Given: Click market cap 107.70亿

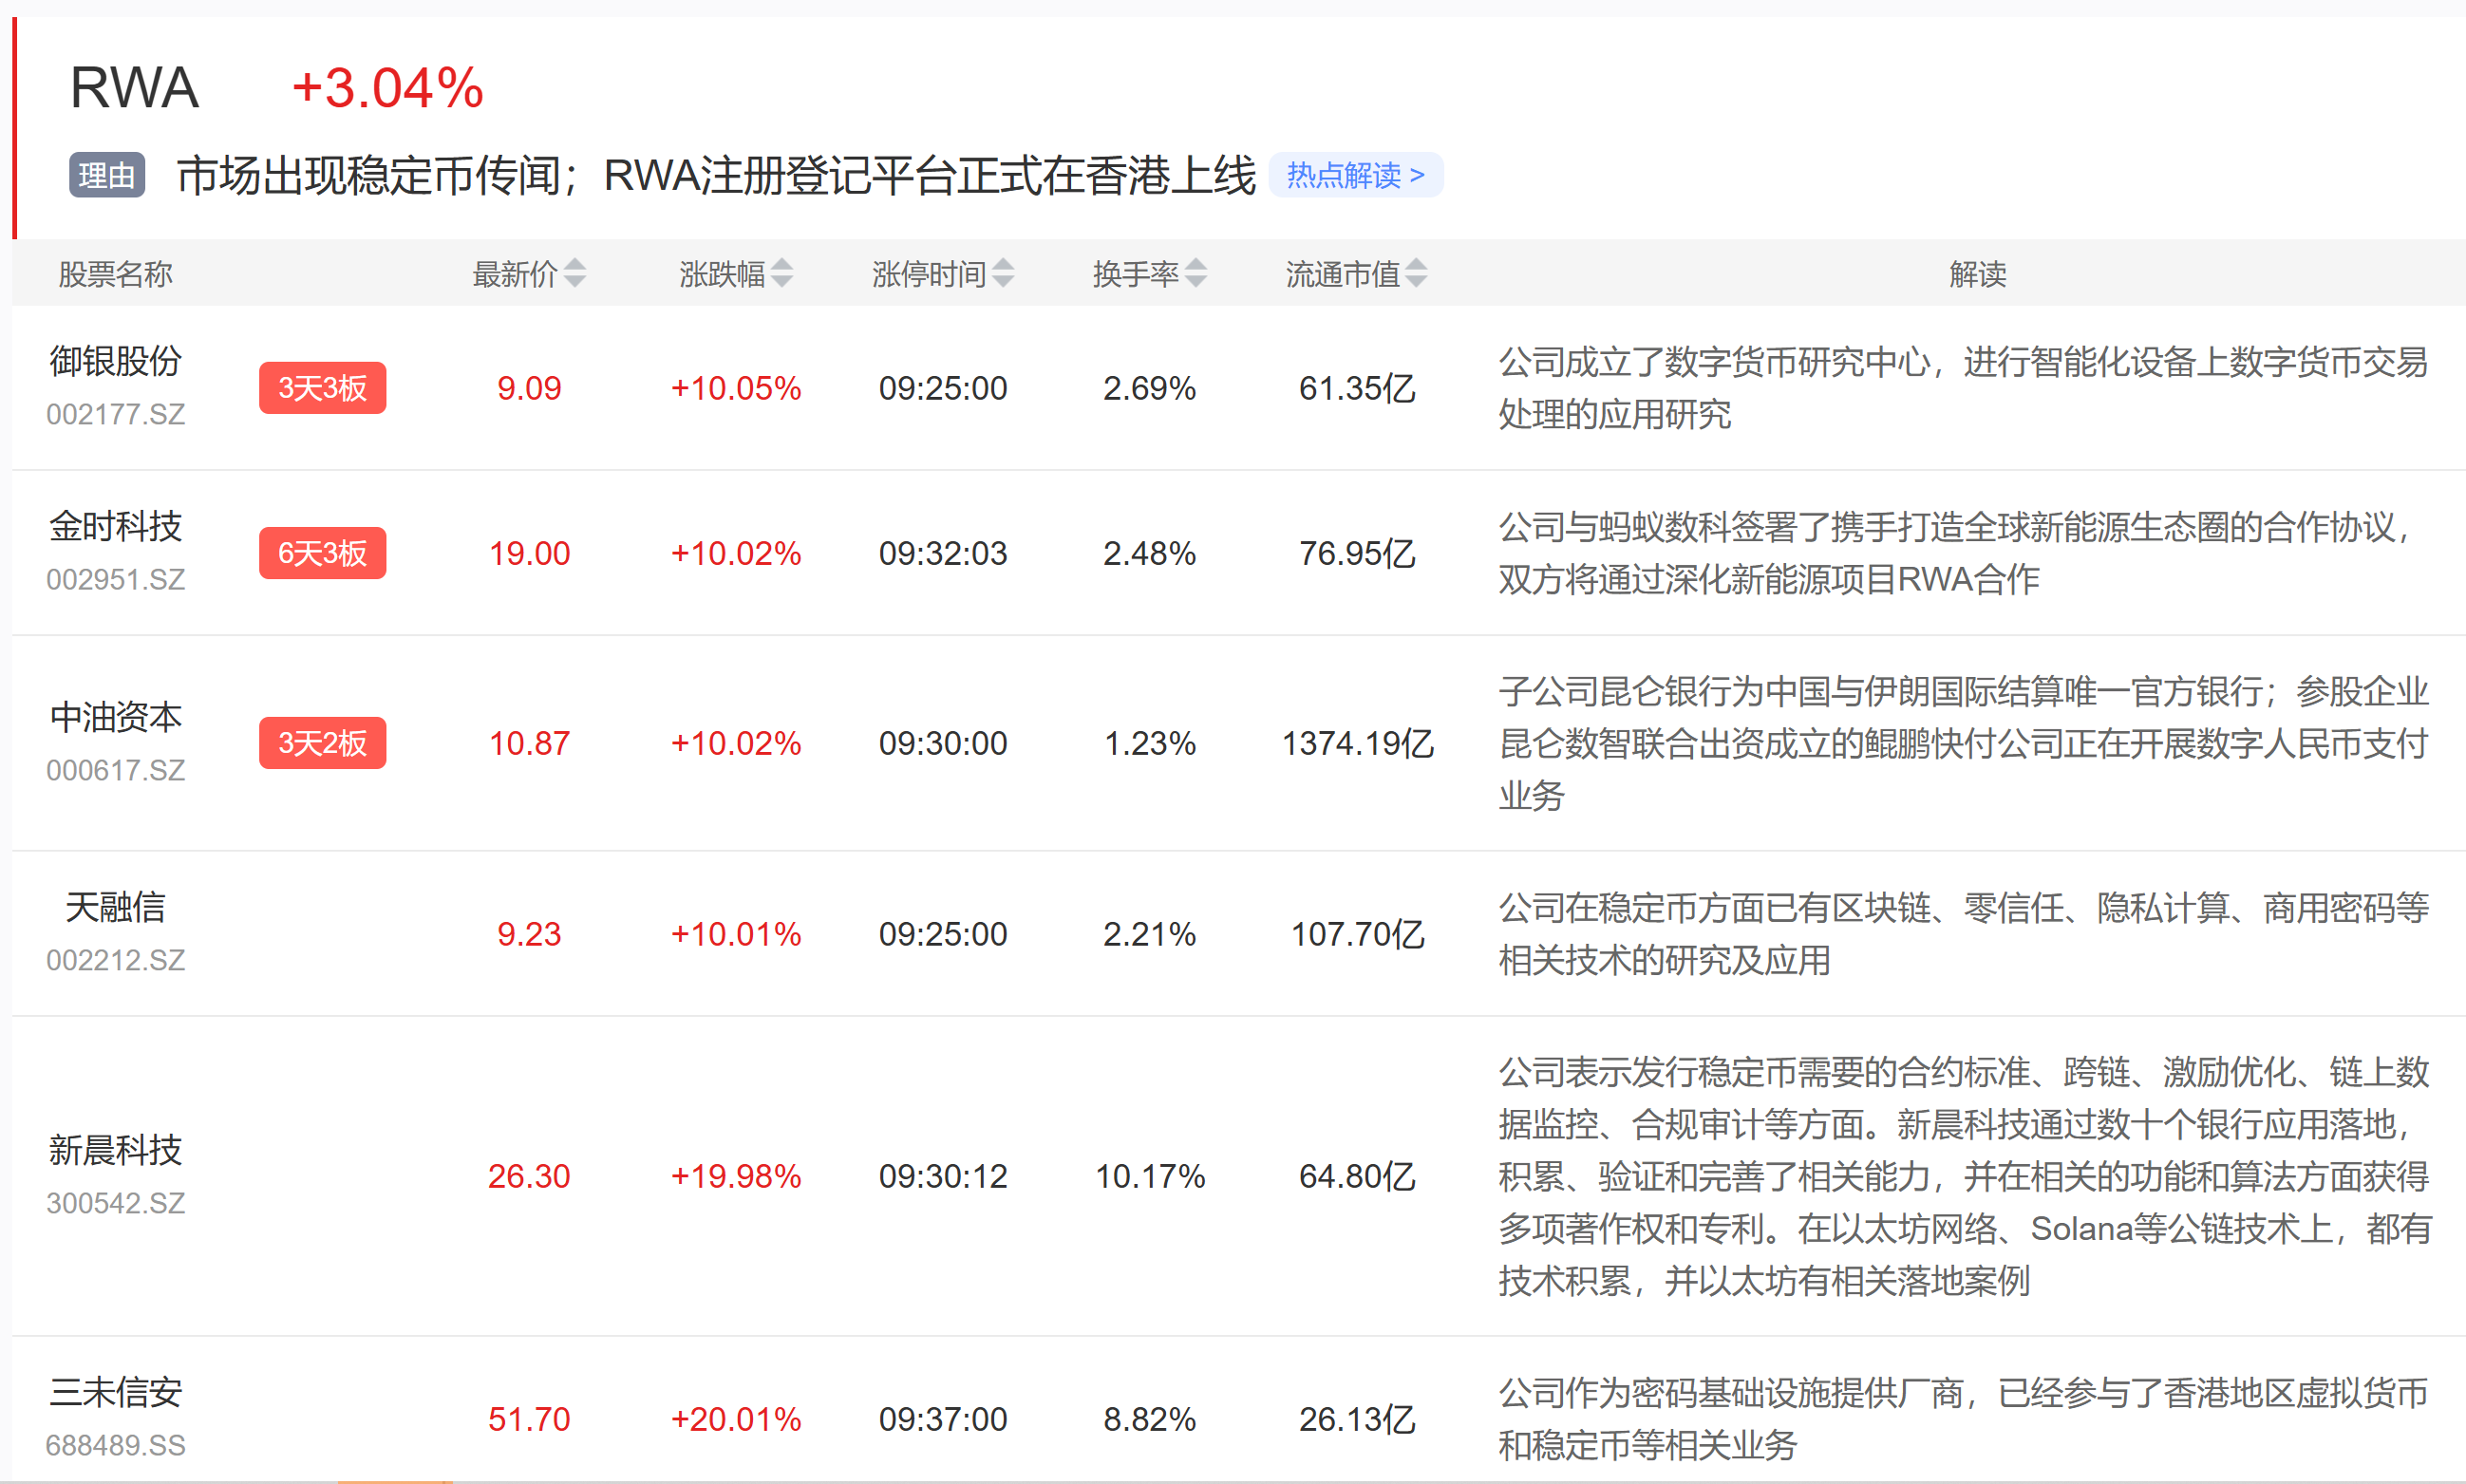Looking at the screenshot, I should click(x=1357, y=934).
